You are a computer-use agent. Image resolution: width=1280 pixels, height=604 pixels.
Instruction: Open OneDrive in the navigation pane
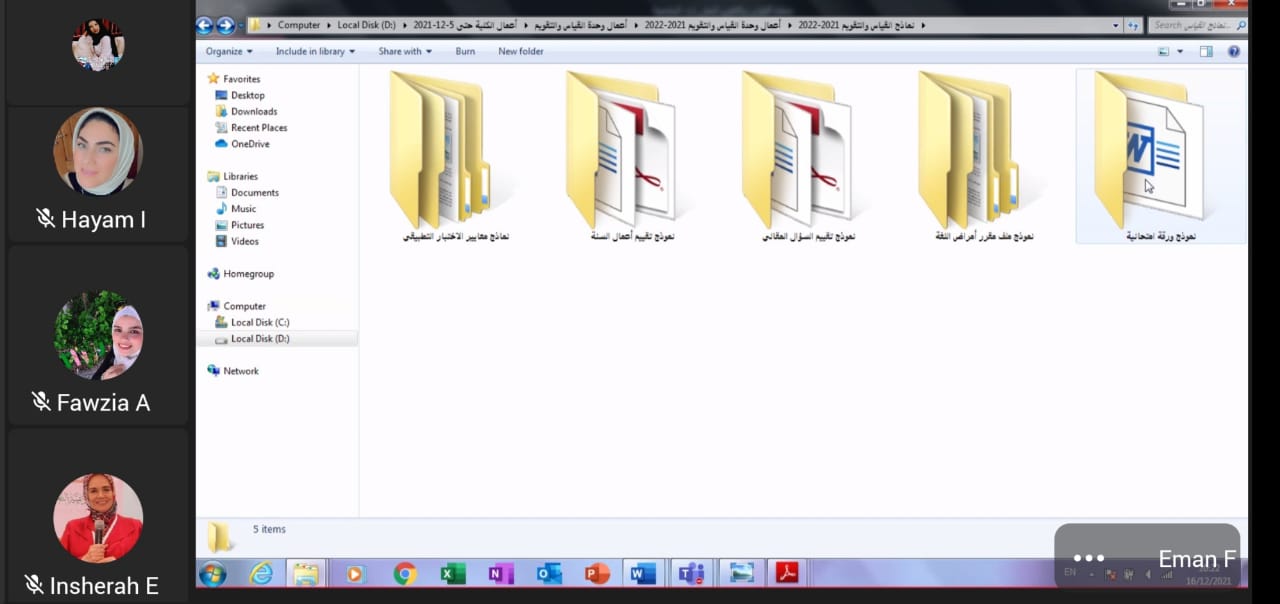[249, 143]
